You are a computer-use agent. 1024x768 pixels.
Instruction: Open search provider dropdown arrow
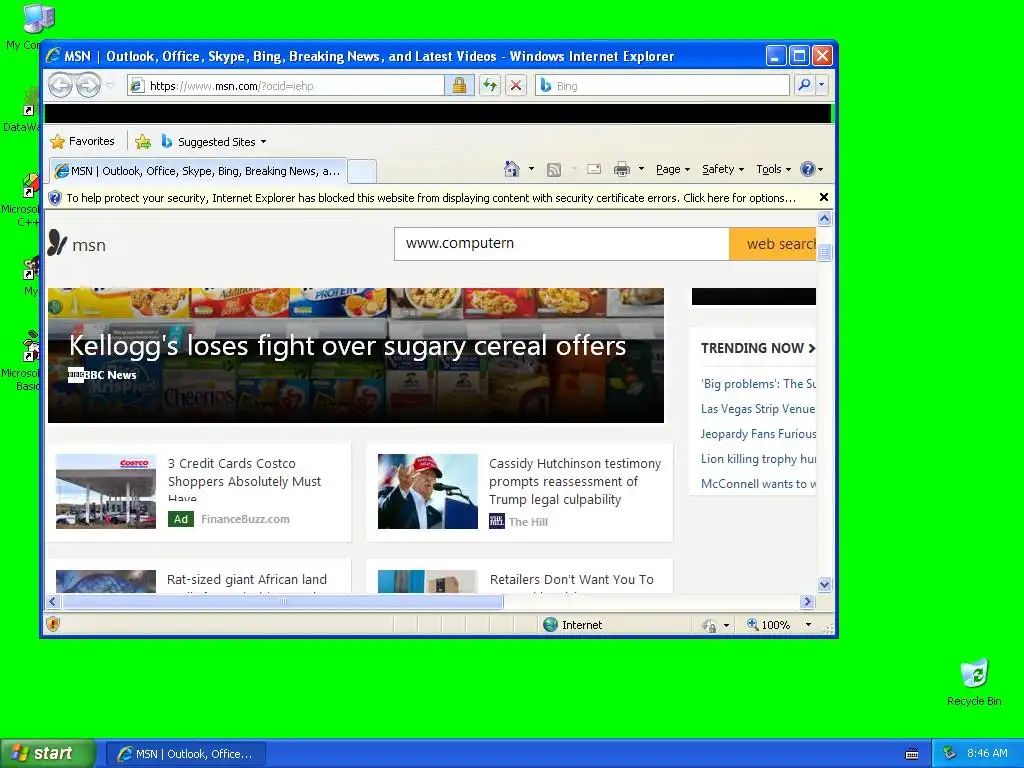coord(822,85)
